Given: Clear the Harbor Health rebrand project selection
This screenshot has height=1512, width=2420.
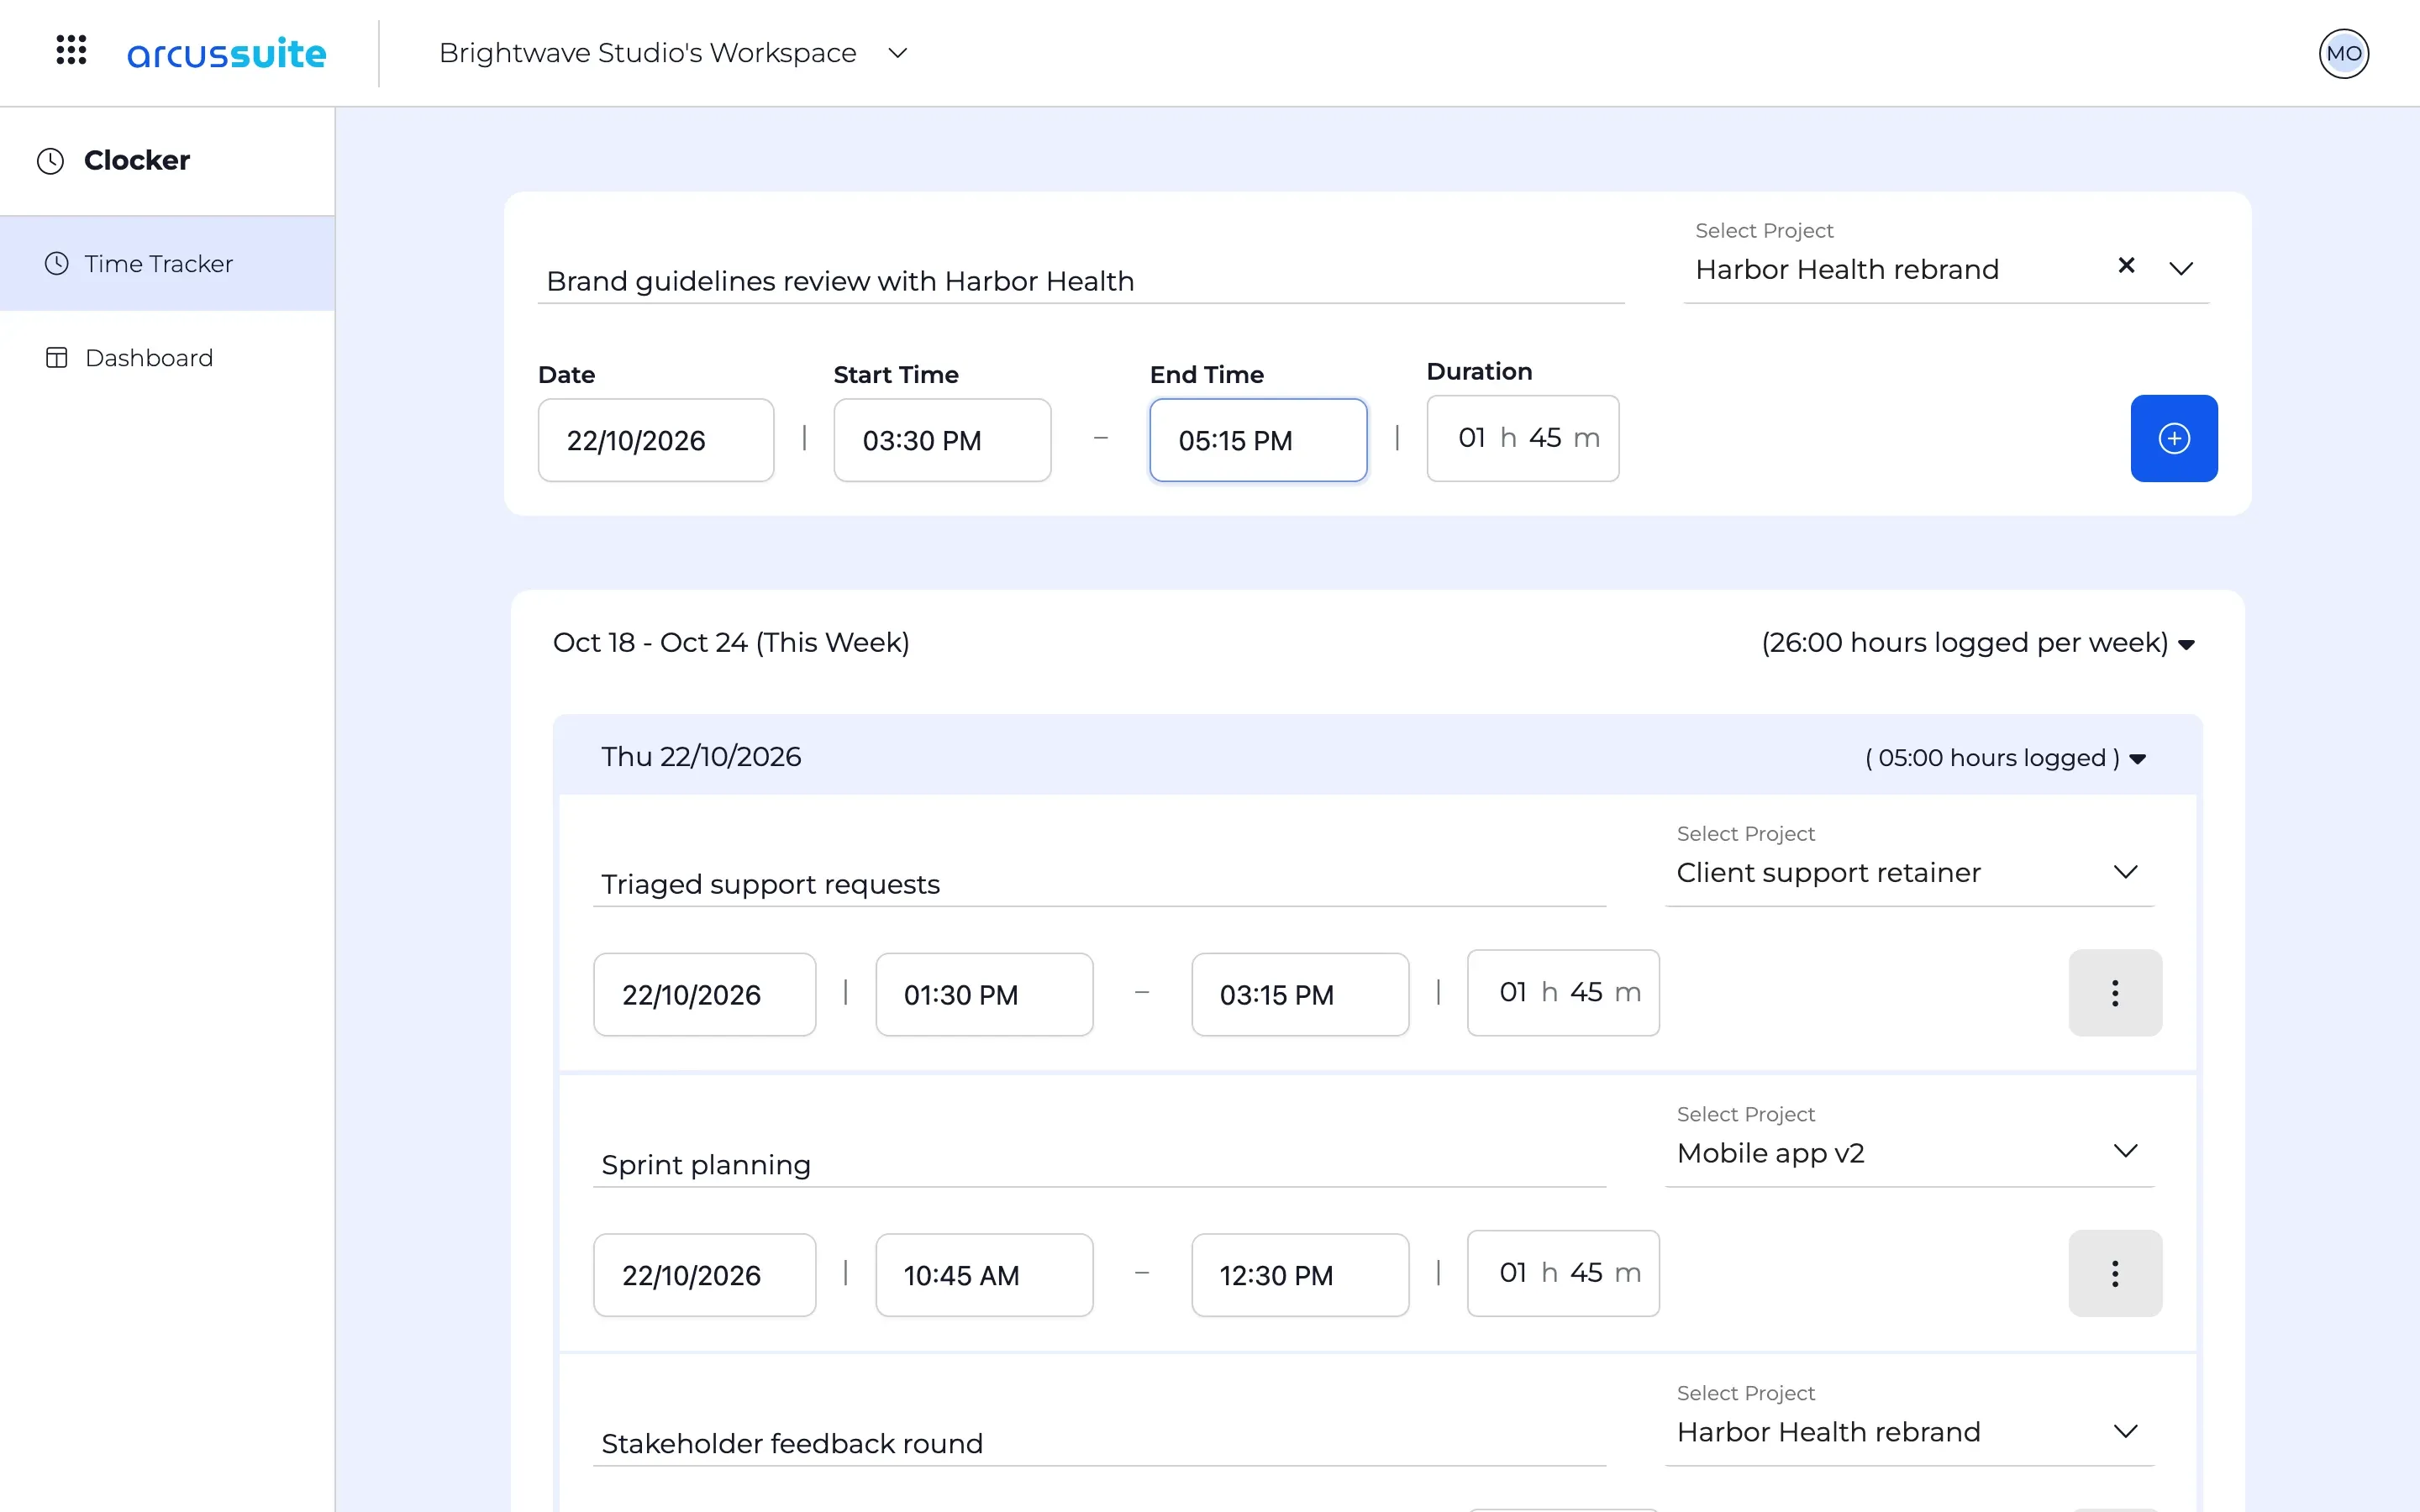Looking at the screenshot, I should (x=2126, y=265).
